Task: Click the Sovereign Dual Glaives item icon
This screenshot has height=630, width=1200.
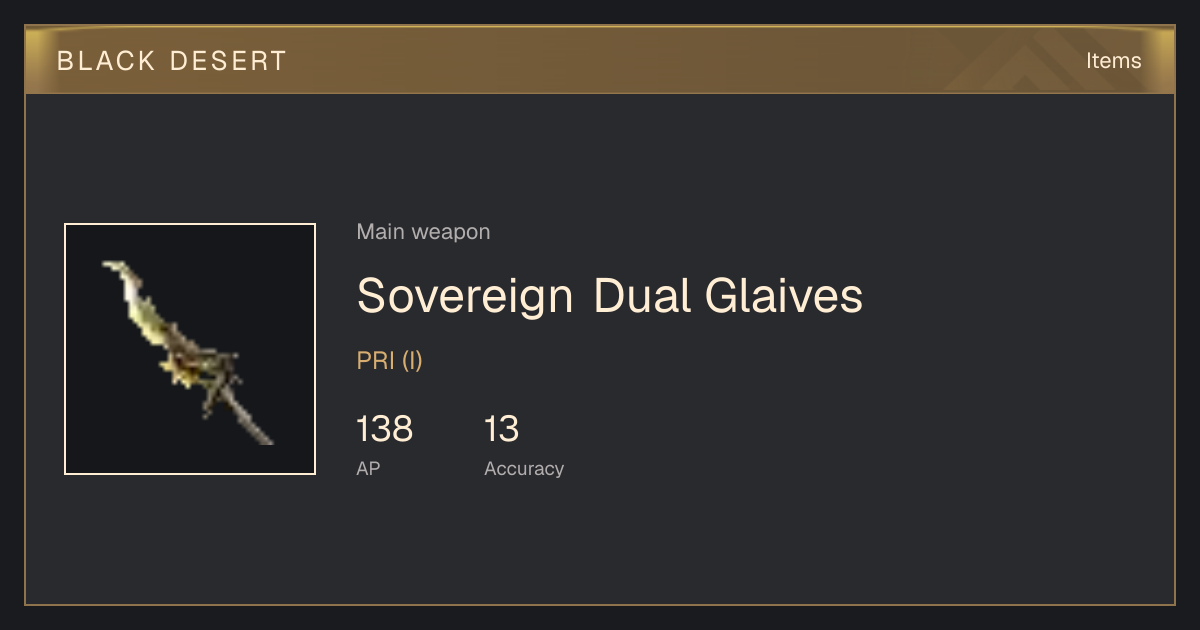Action: tap(190, 349)
